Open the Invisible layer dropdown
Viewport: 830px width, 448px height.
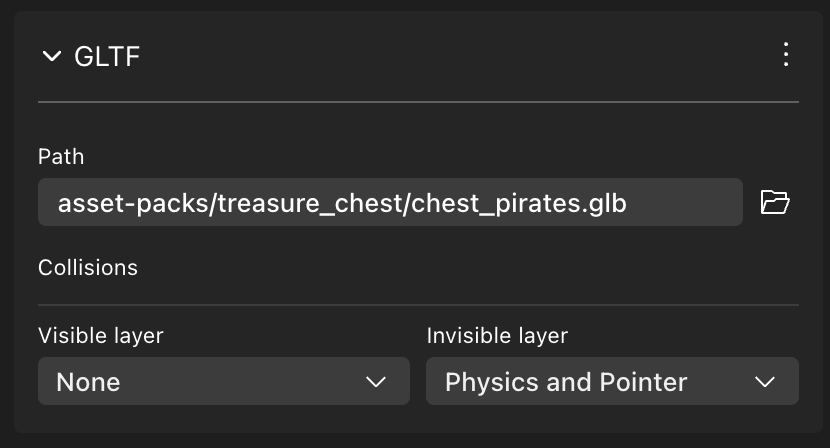pos(611,381)
